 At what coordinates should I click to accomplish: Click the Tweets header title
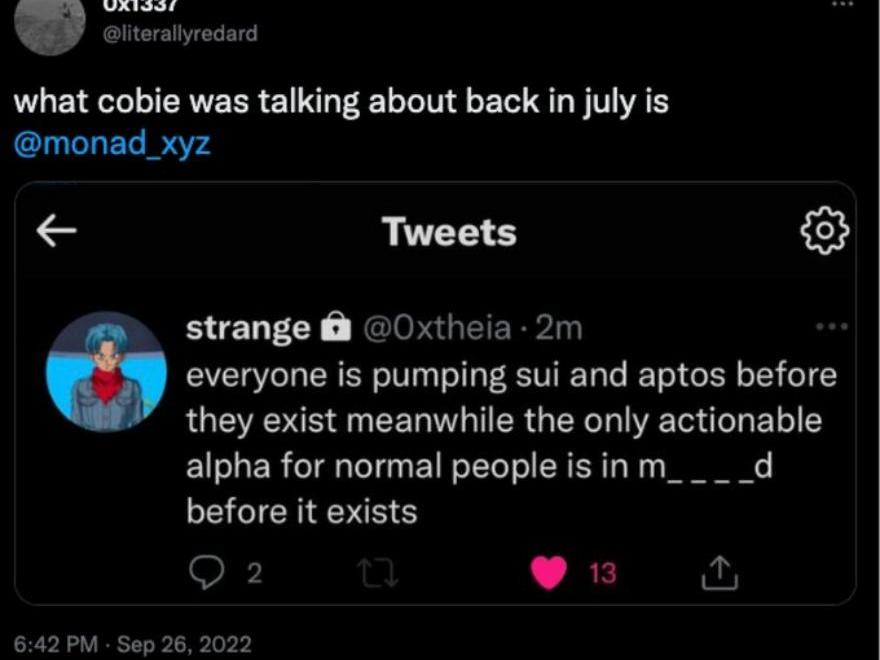(449, 232)
